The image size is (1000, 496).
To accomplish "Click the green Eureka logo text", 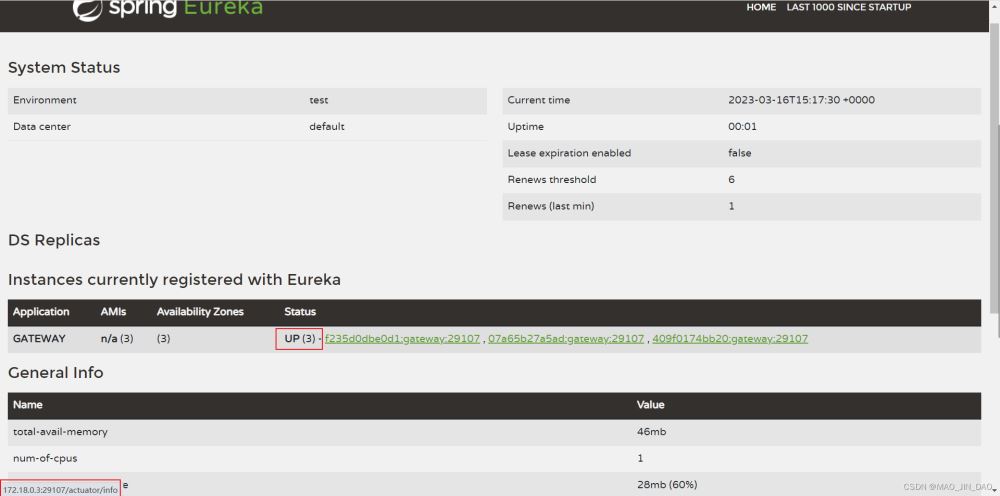I will pyautogui.click(x=214, y=8).
